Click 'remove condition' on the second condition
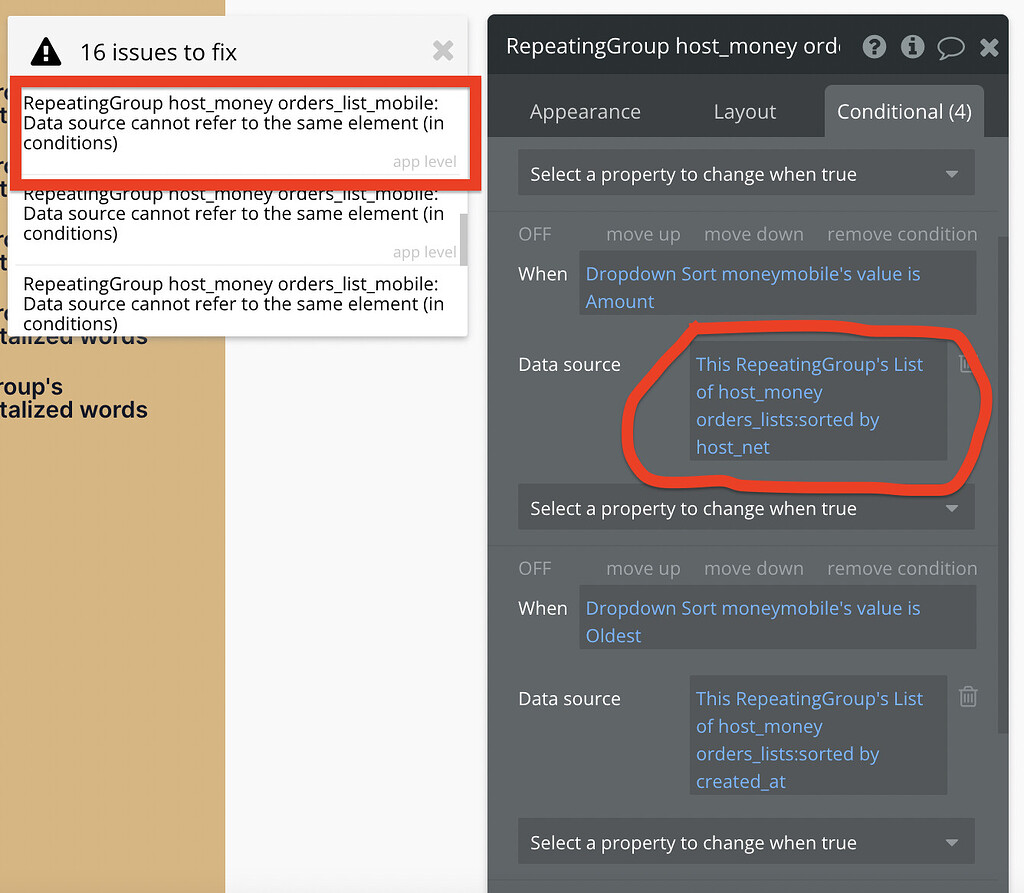The width and height of the screenshot is (1024, 893). coord(902,568)
